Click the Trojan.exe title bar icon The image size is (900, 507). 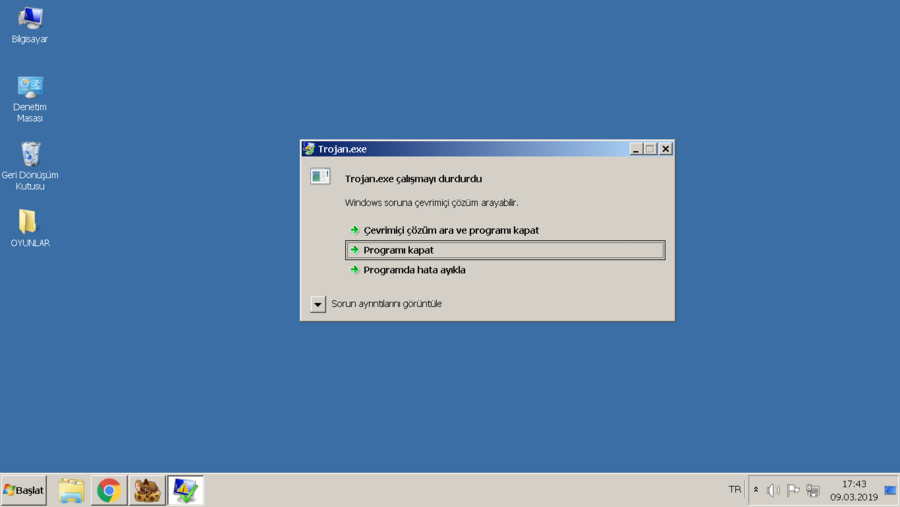click(309, 149)
